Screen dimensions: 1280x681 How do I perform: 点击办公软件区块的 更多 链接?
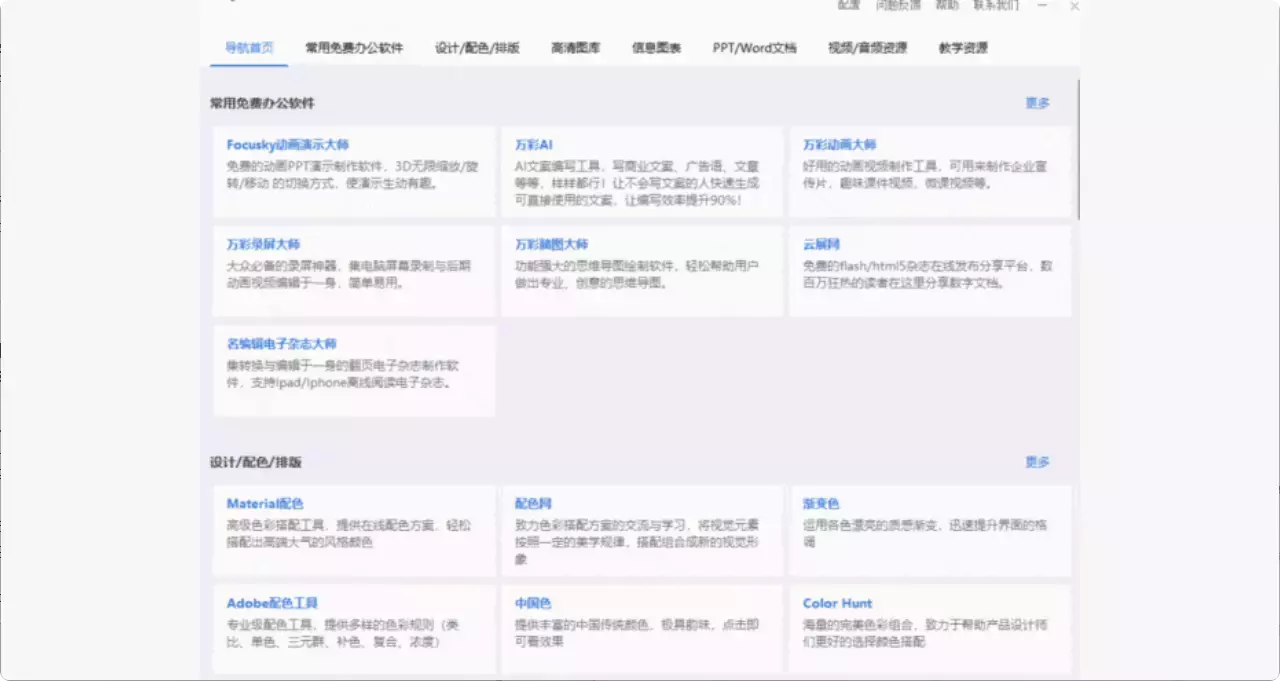[1037, 101]
